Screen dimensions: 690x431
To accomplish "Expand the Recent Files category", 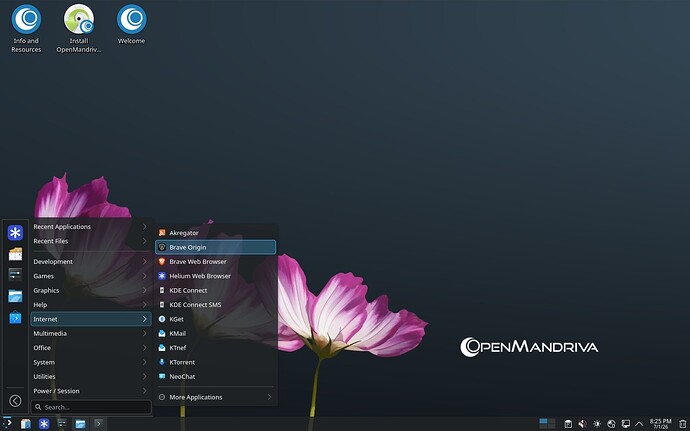I will [91, 241].
